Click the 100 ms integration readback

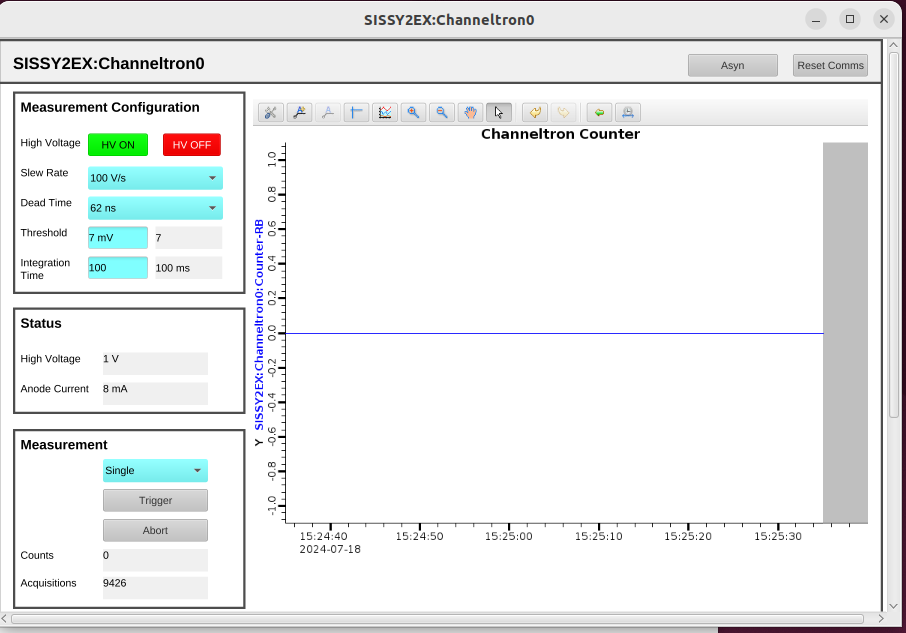point(188,267)
